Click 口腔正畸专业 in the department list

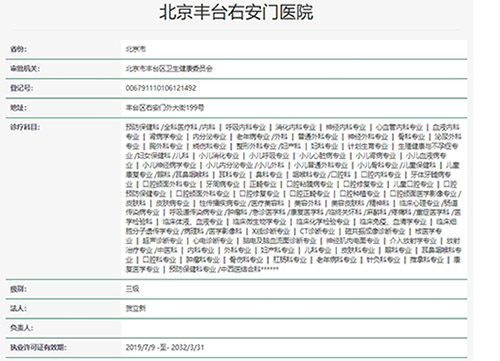coord(309,194)
